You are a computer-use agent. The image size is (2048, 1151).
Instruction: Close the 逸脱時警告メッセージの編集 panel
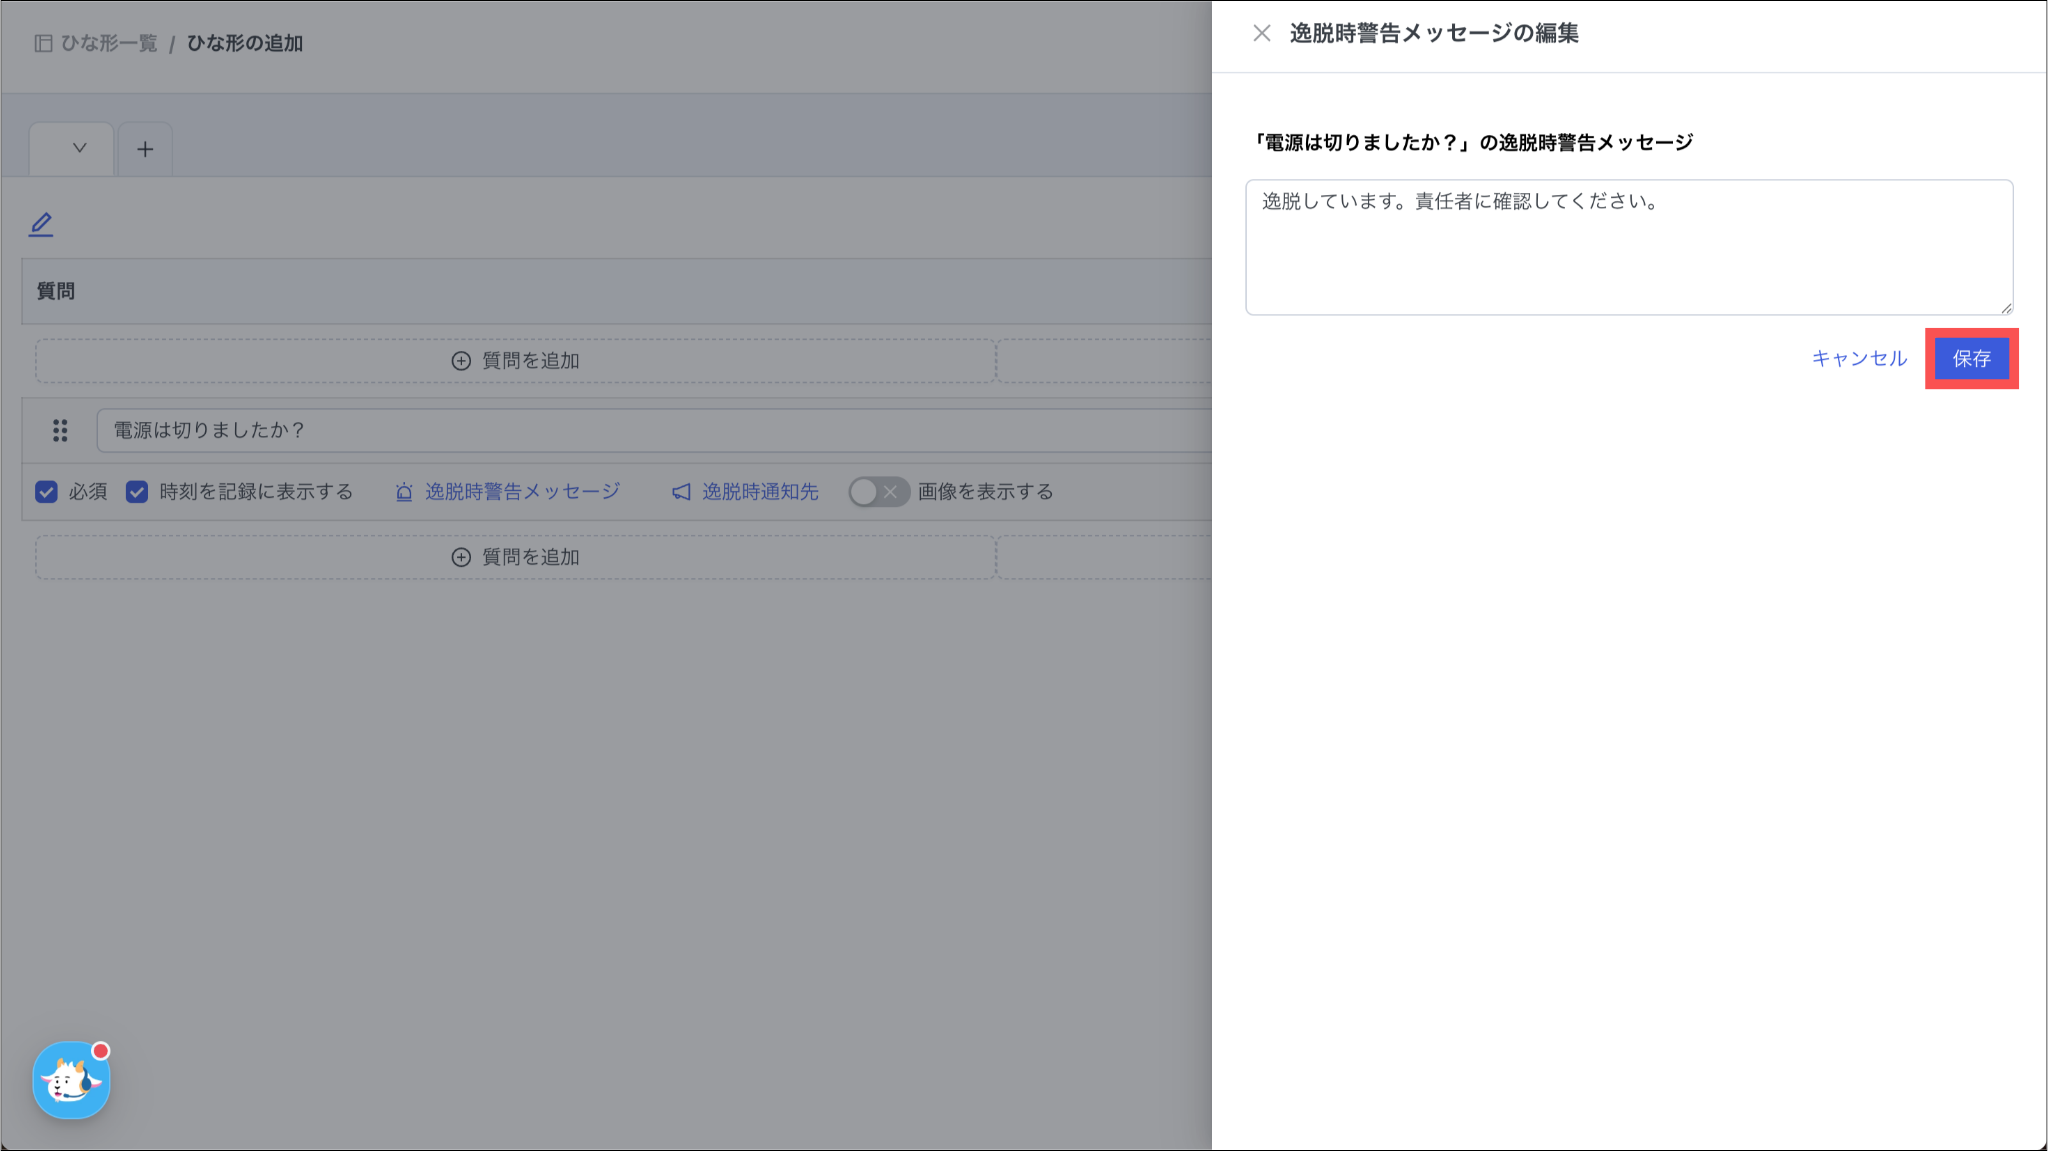click(x=1261, y=33)
